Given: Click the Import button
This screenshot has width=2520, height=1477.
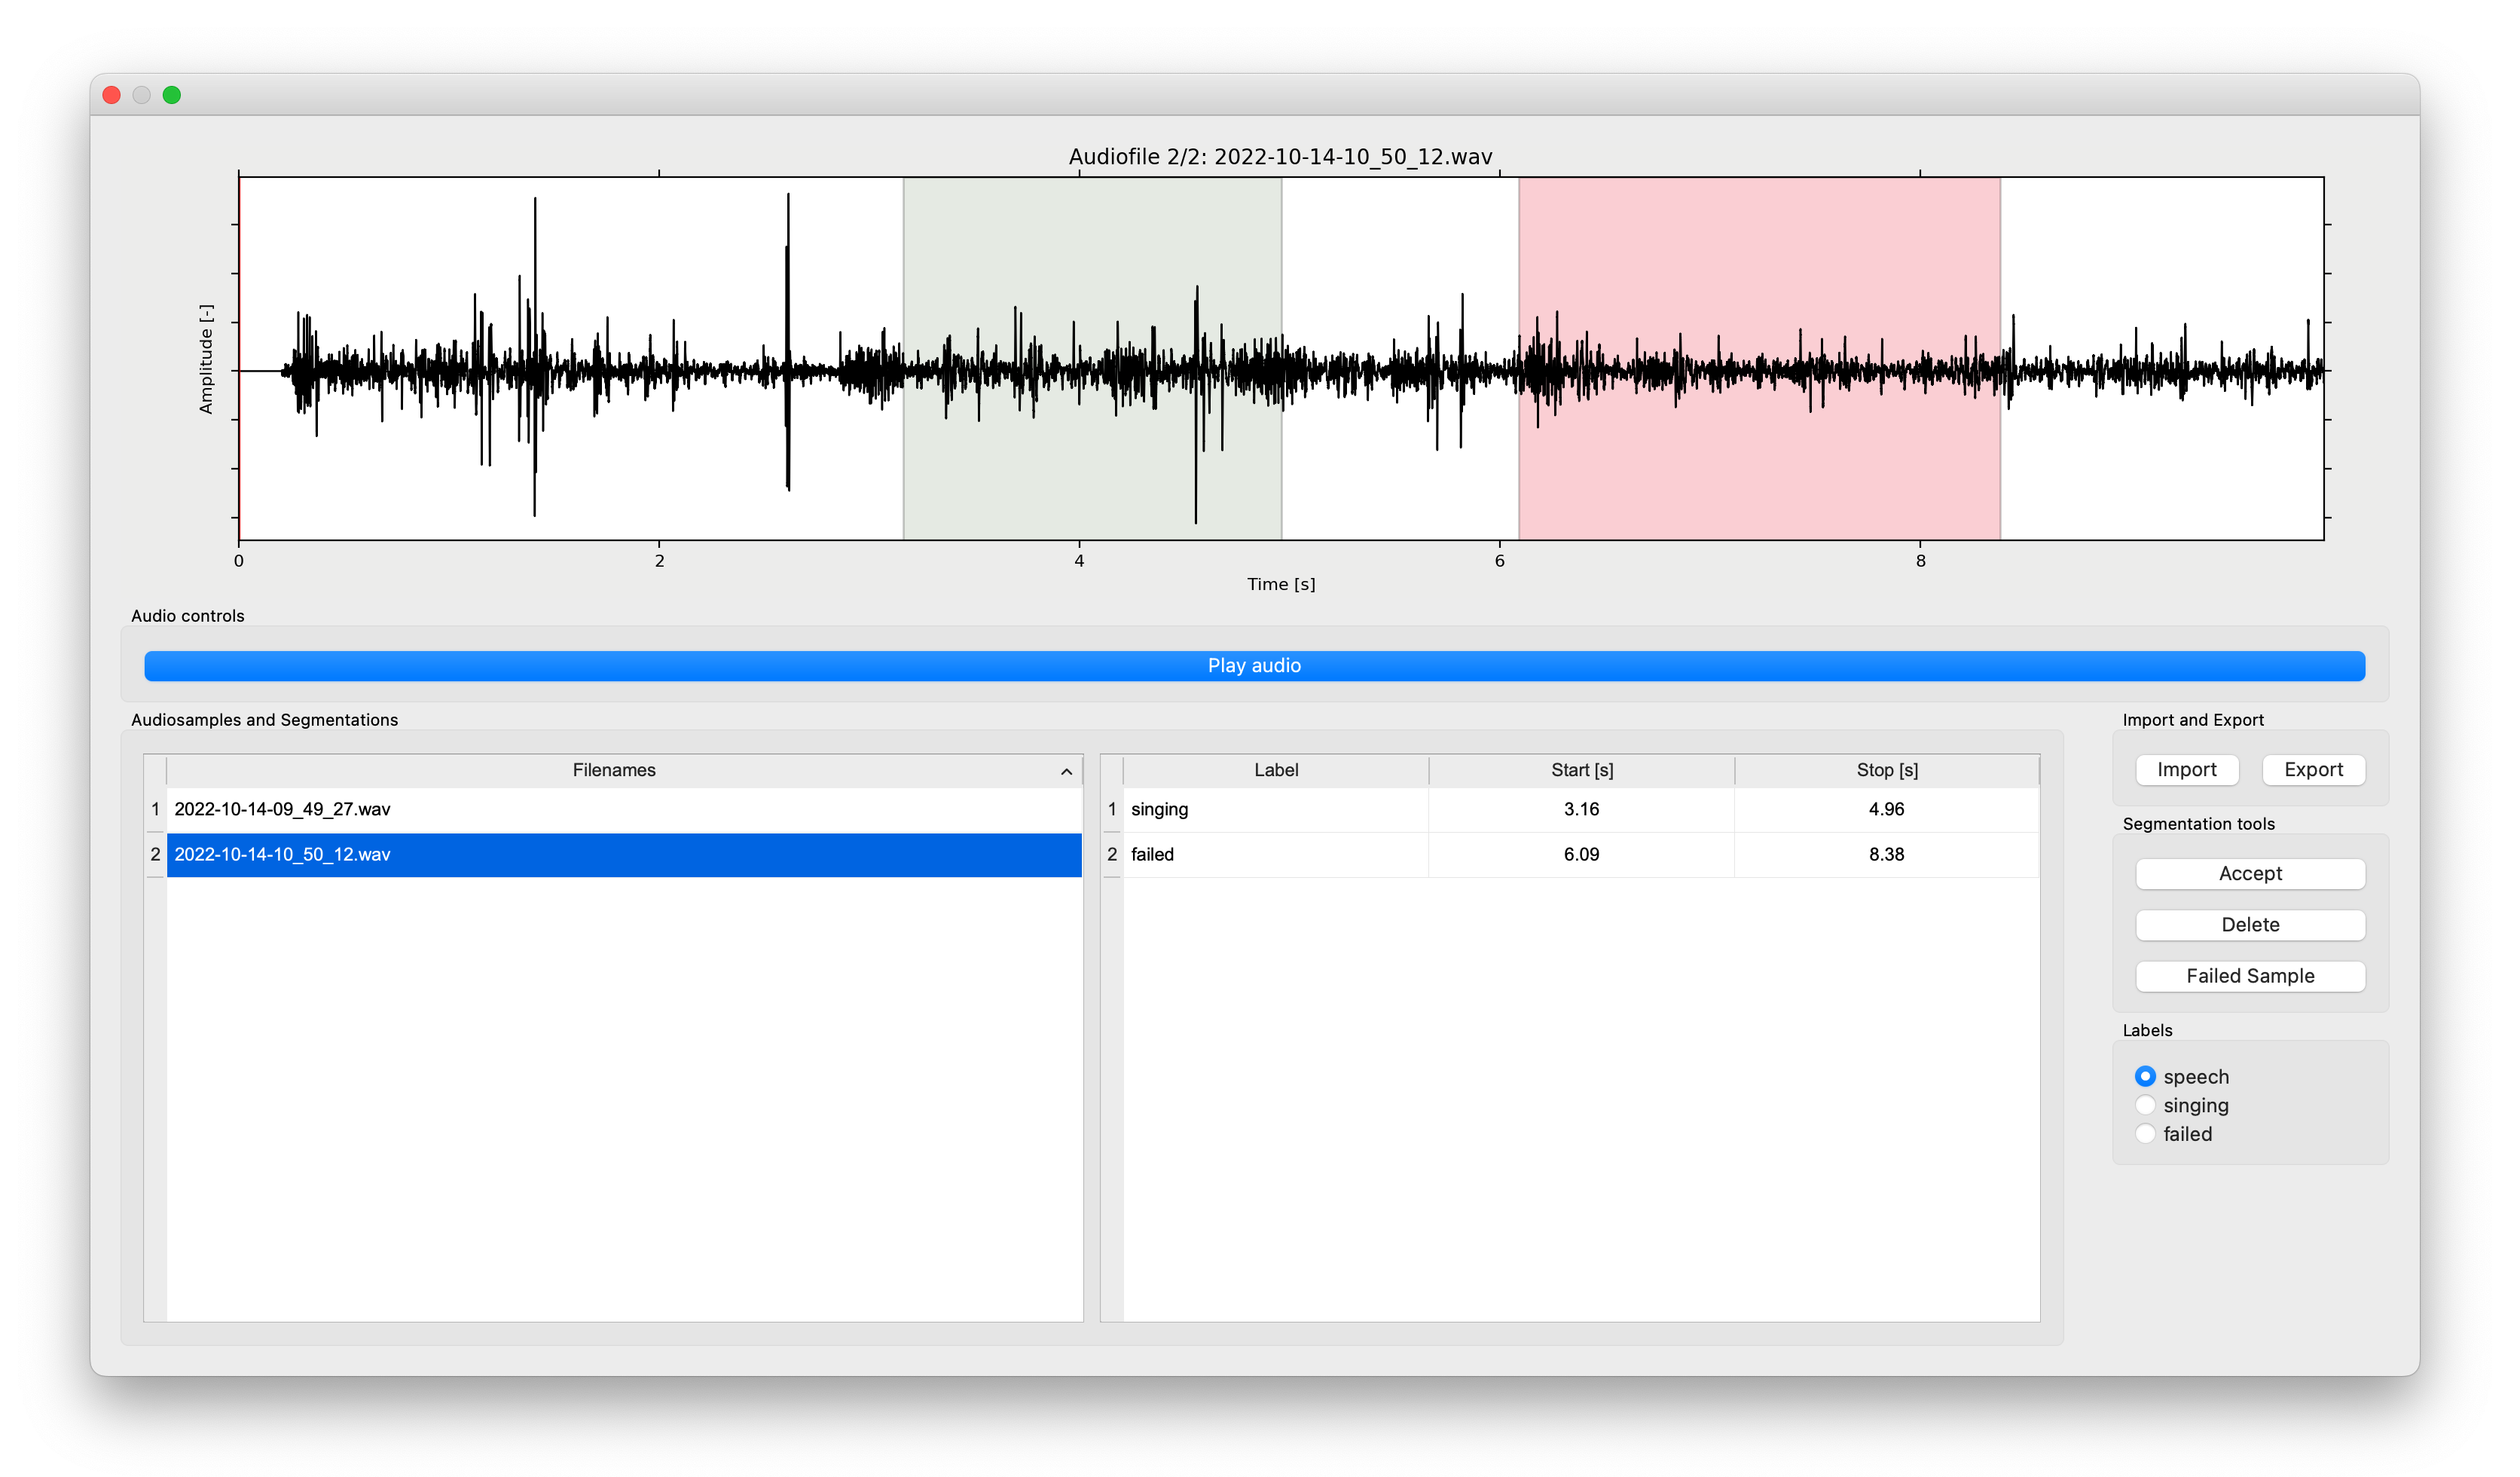Looking at the screenshot, I should 2186,770.
